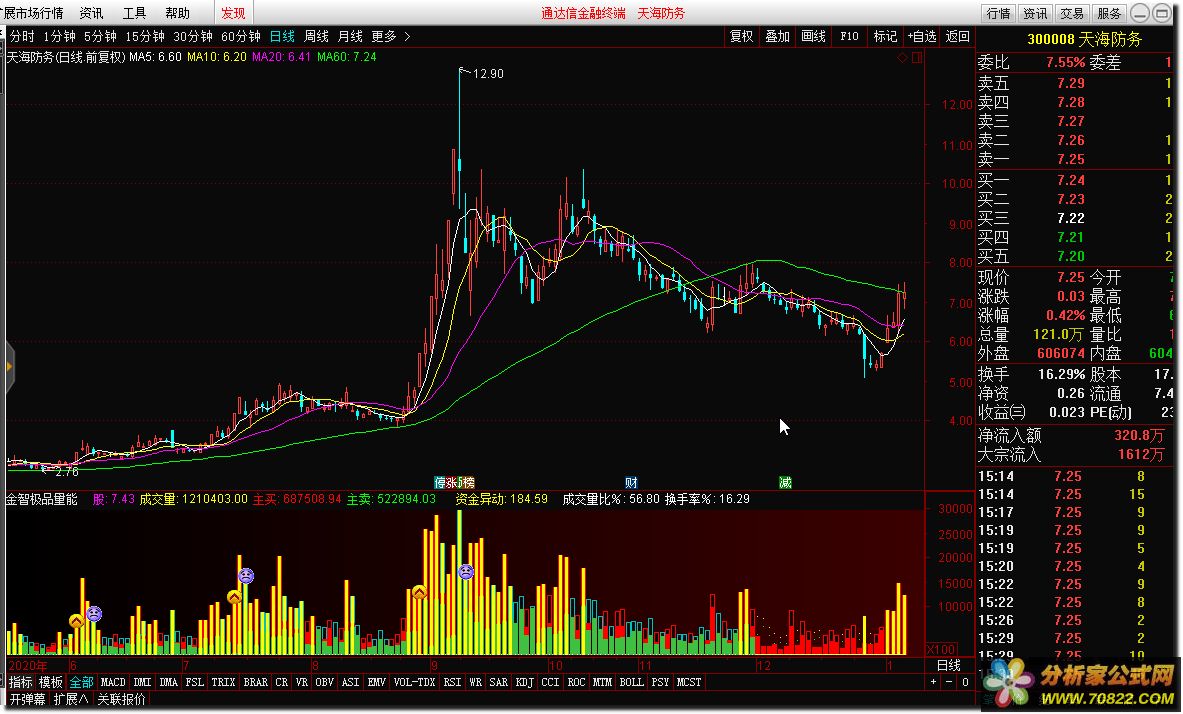1183x714 pixels.
Task: Click the 0 reset button at bottom right
Action: (x=965, y=682)
